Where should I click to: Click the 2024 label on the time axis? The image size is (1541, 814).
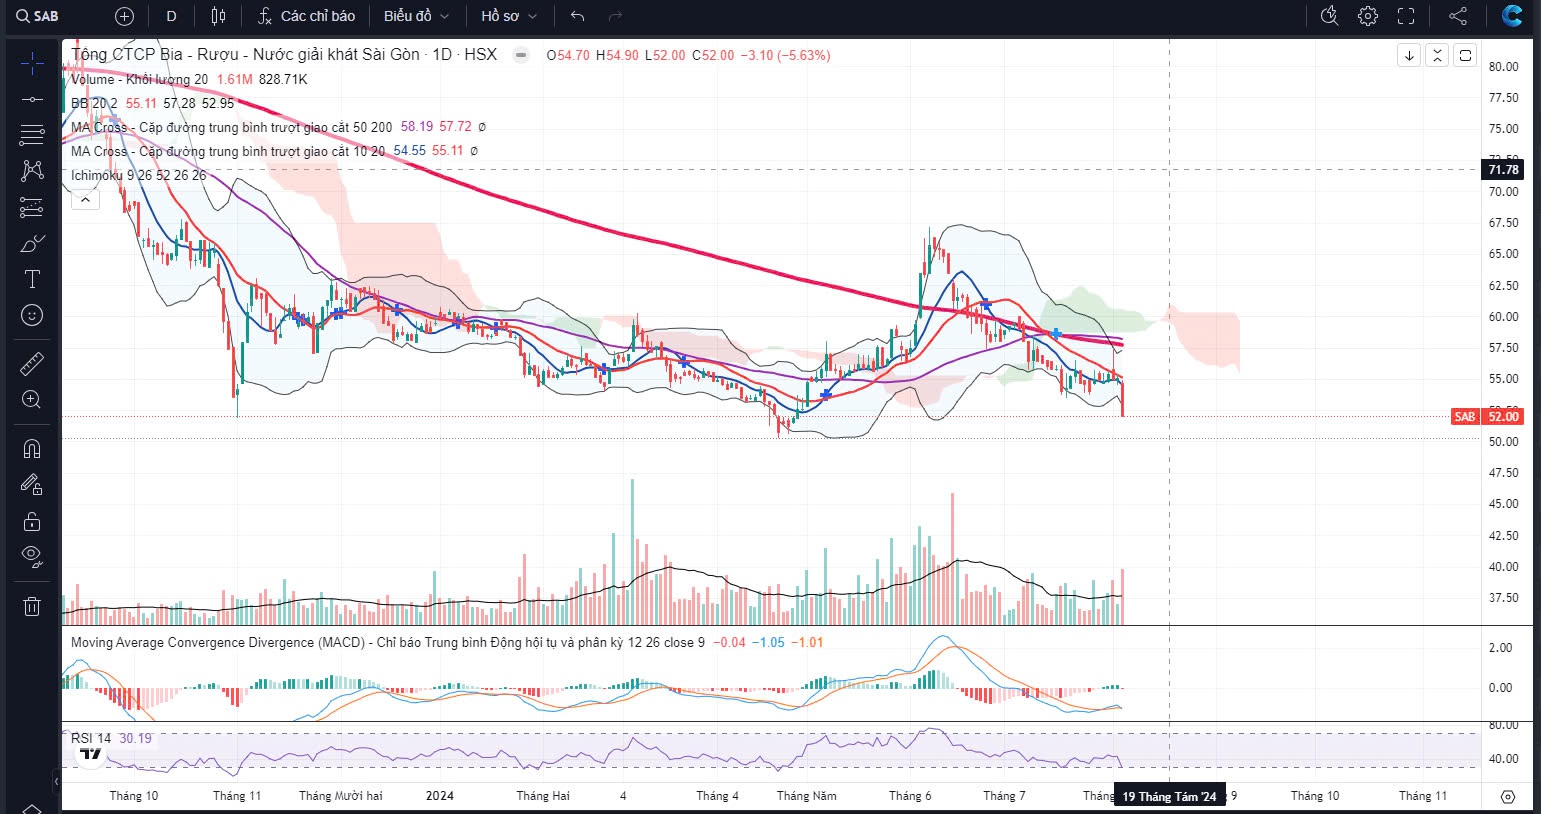click(x=440, y=796)
